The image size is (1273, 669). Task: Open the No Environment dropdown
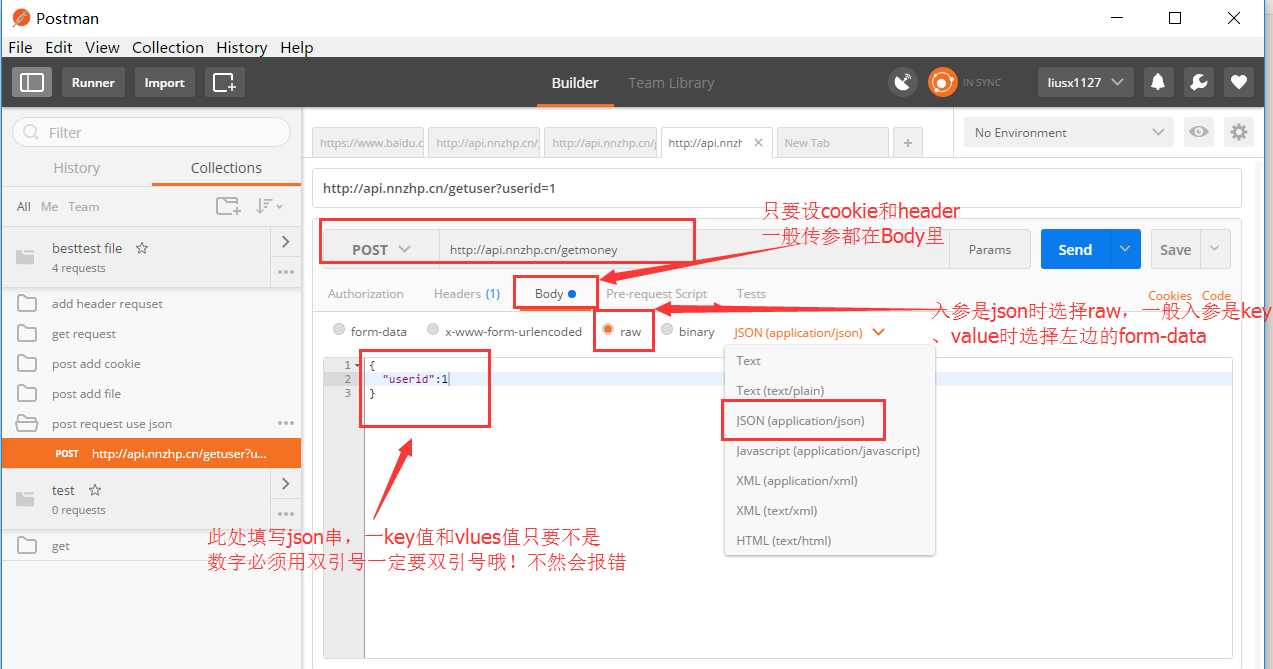coord(1070,132)
